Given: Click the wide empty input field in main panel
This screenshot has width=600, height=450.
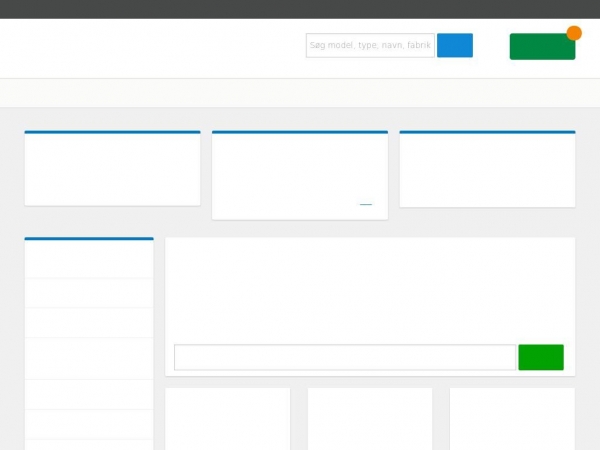Looking at the screenshot, I should pyautogui.click(x=345, y=357).
